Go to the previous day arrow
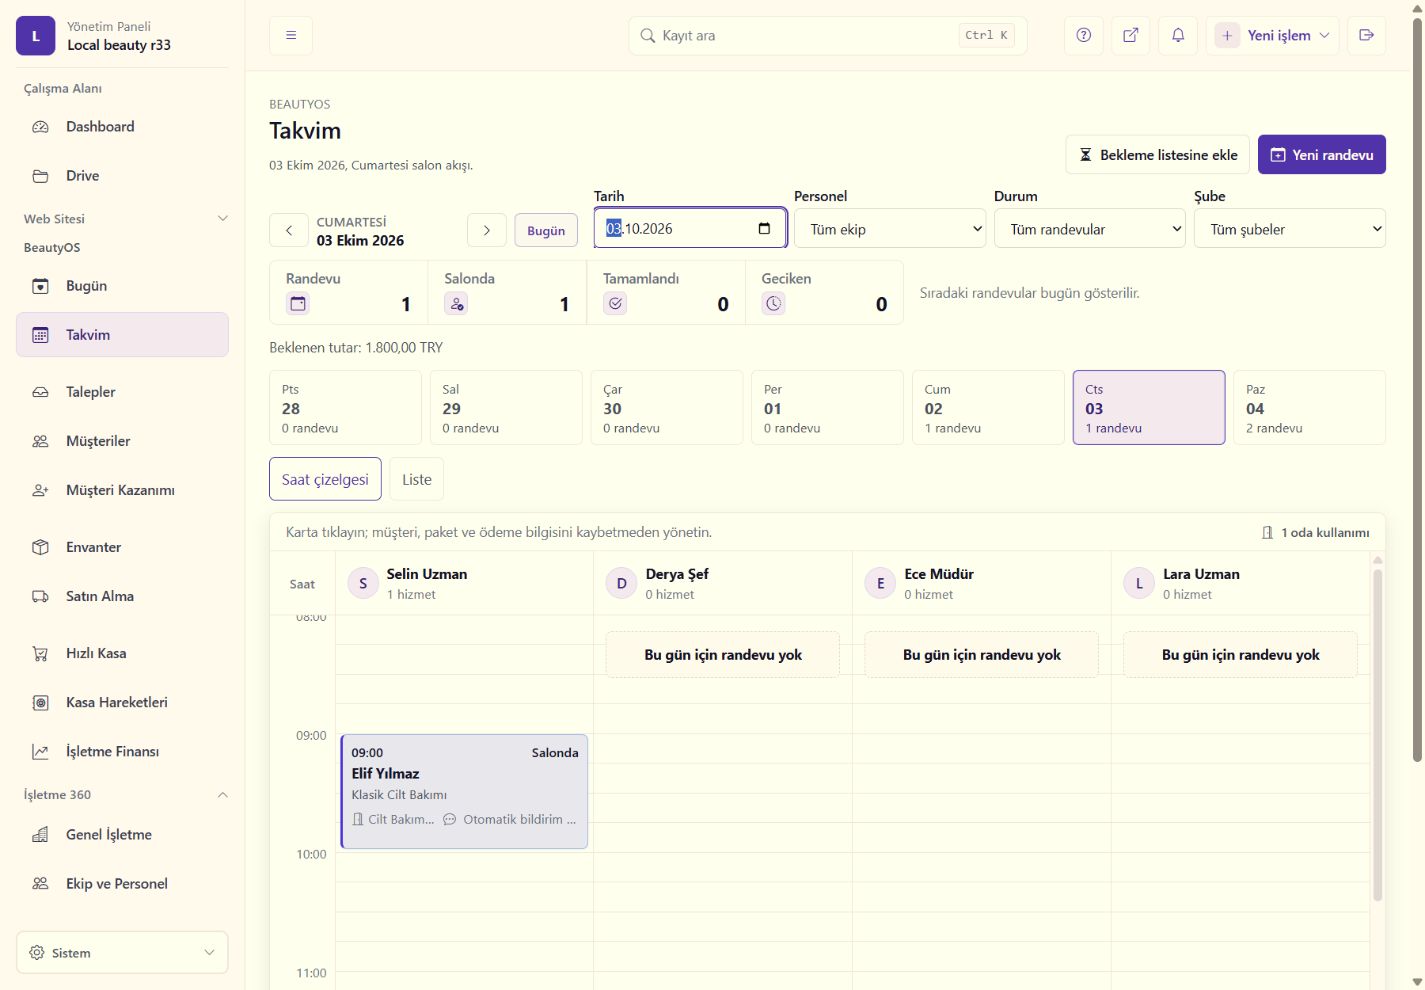The width and height of the screenshot is (1425, 990). [289, 230]
